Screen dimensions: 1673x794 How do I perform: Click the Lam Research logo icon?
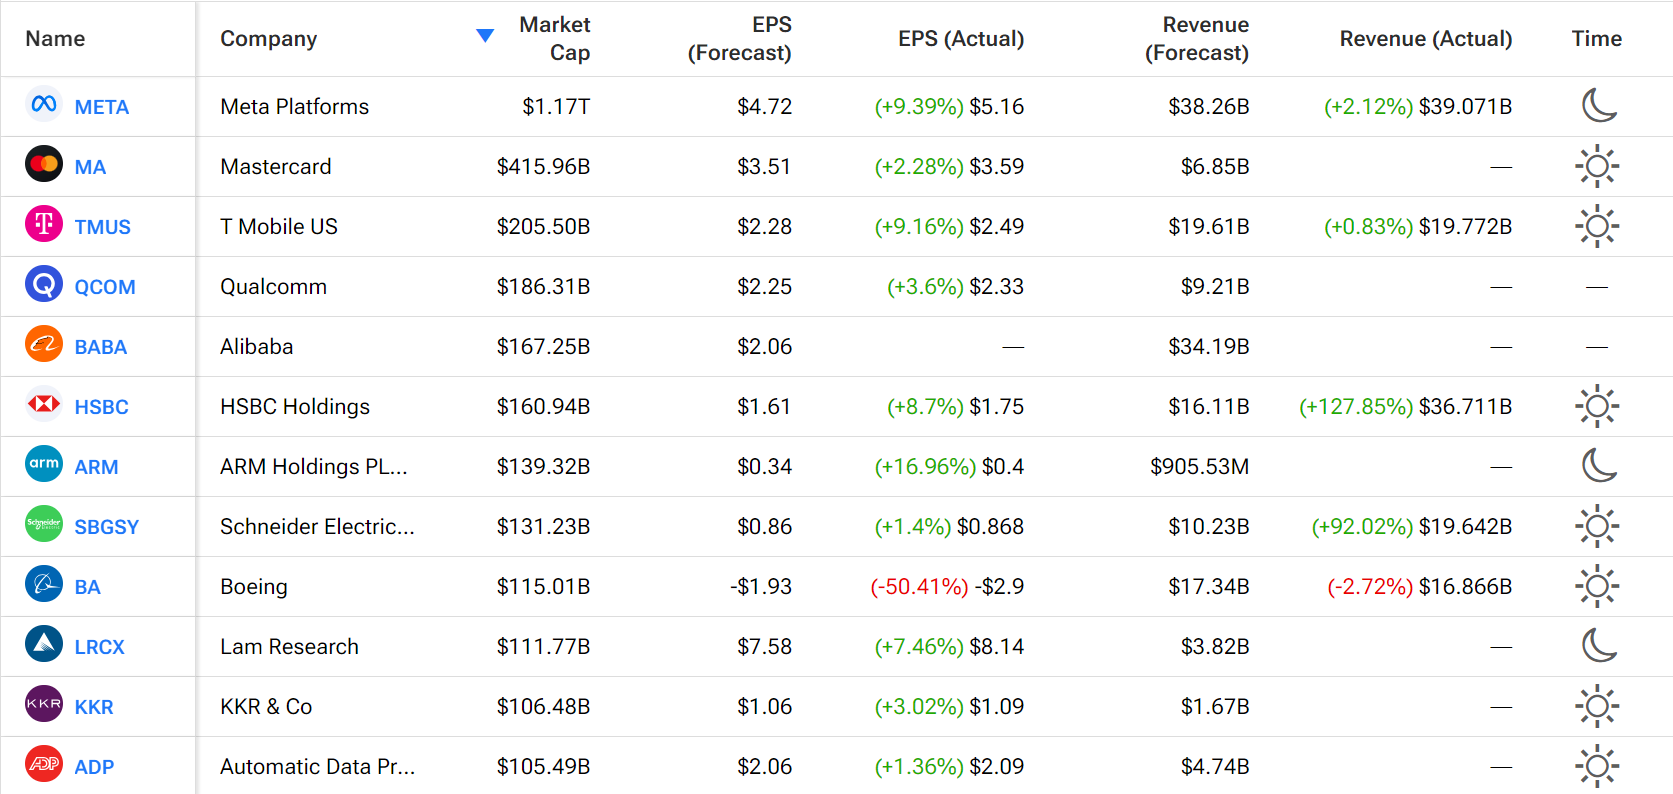[x=44, y=643]
